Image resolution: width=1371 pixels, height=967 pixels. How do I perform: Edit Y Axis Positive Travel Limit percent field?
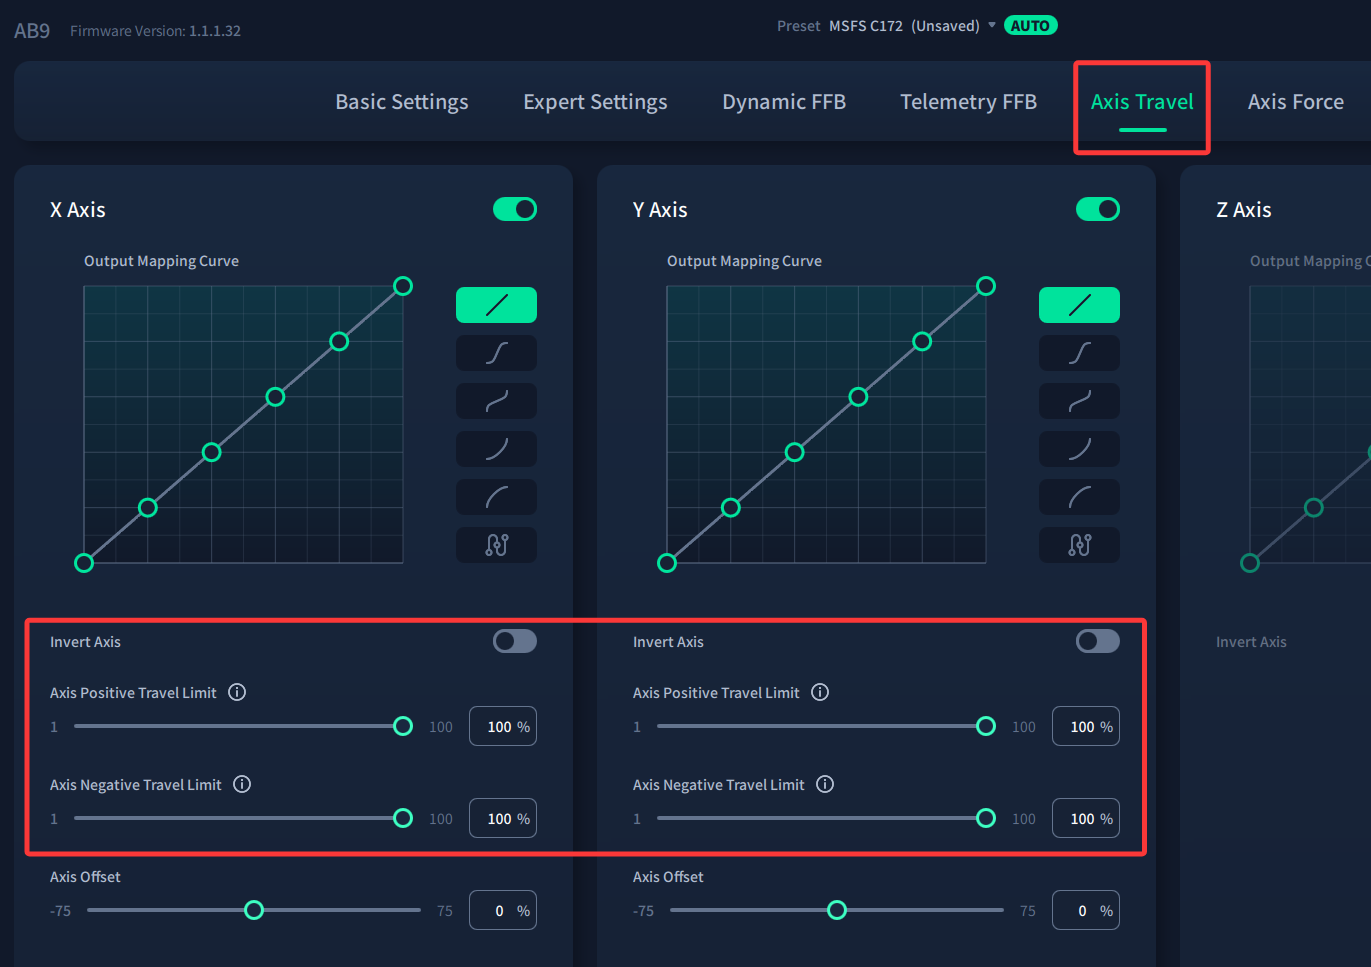(1086, 727)
